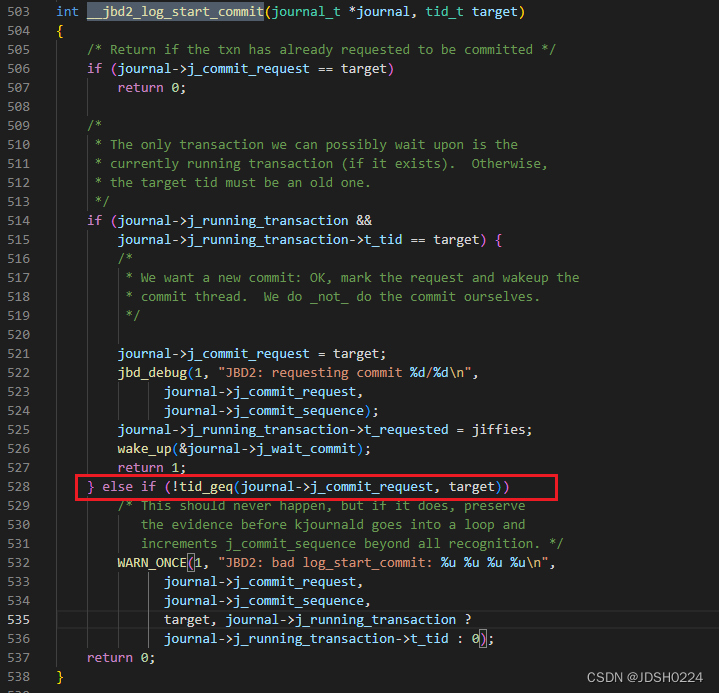This screenshot has height=693, width=719.
Task: Click line number 538 in the gutter
Action: pos(18,677)
